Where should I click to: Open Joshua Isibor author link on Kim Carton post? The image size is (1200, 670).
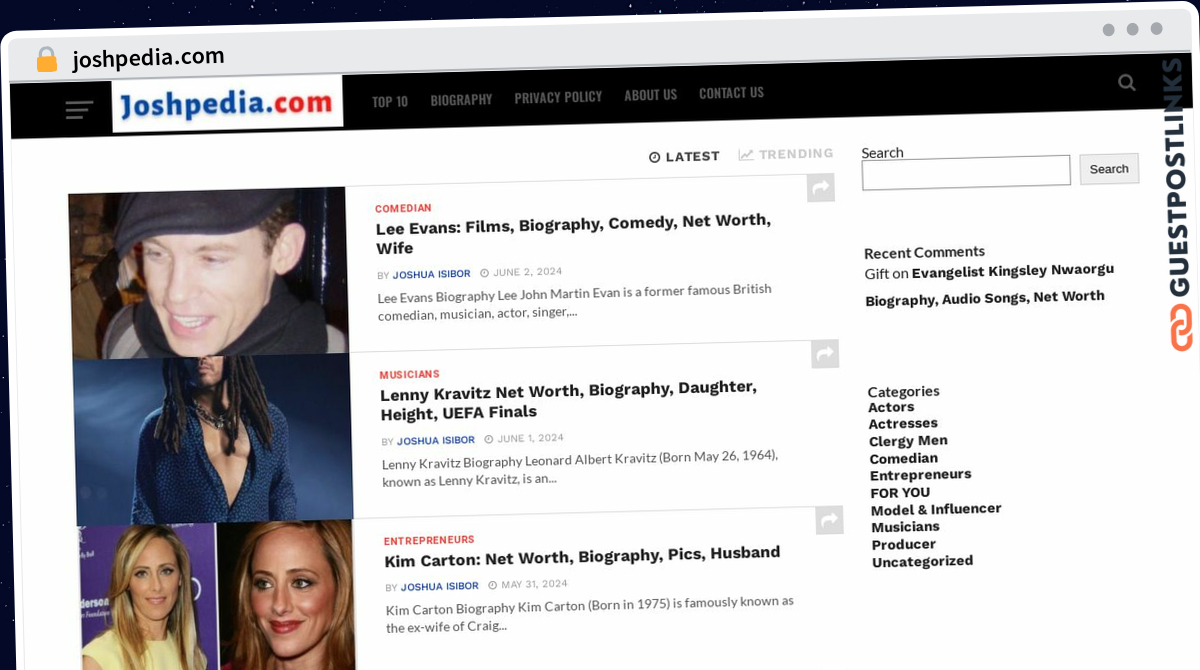(x=439, y=586)
